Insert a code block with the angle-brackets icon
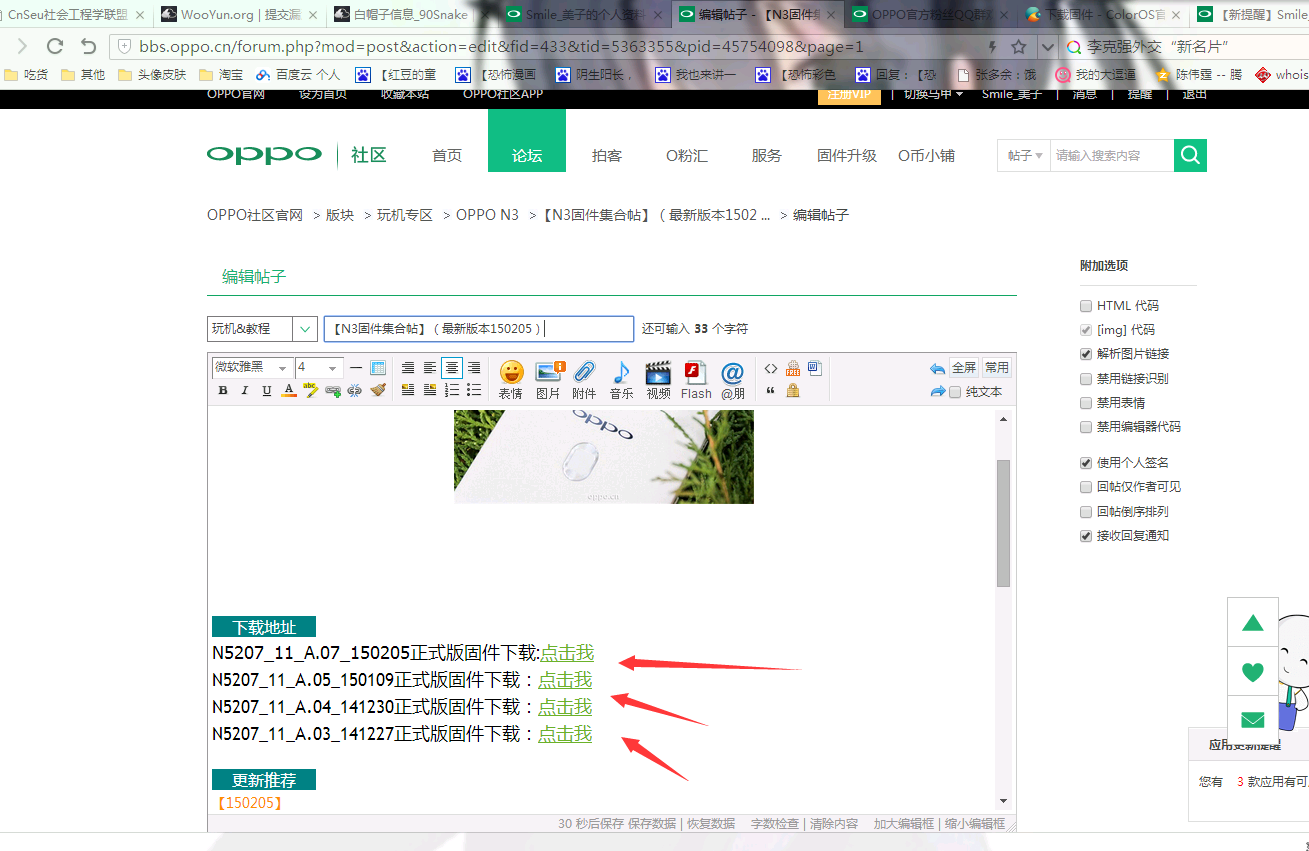 click(771, 368)
